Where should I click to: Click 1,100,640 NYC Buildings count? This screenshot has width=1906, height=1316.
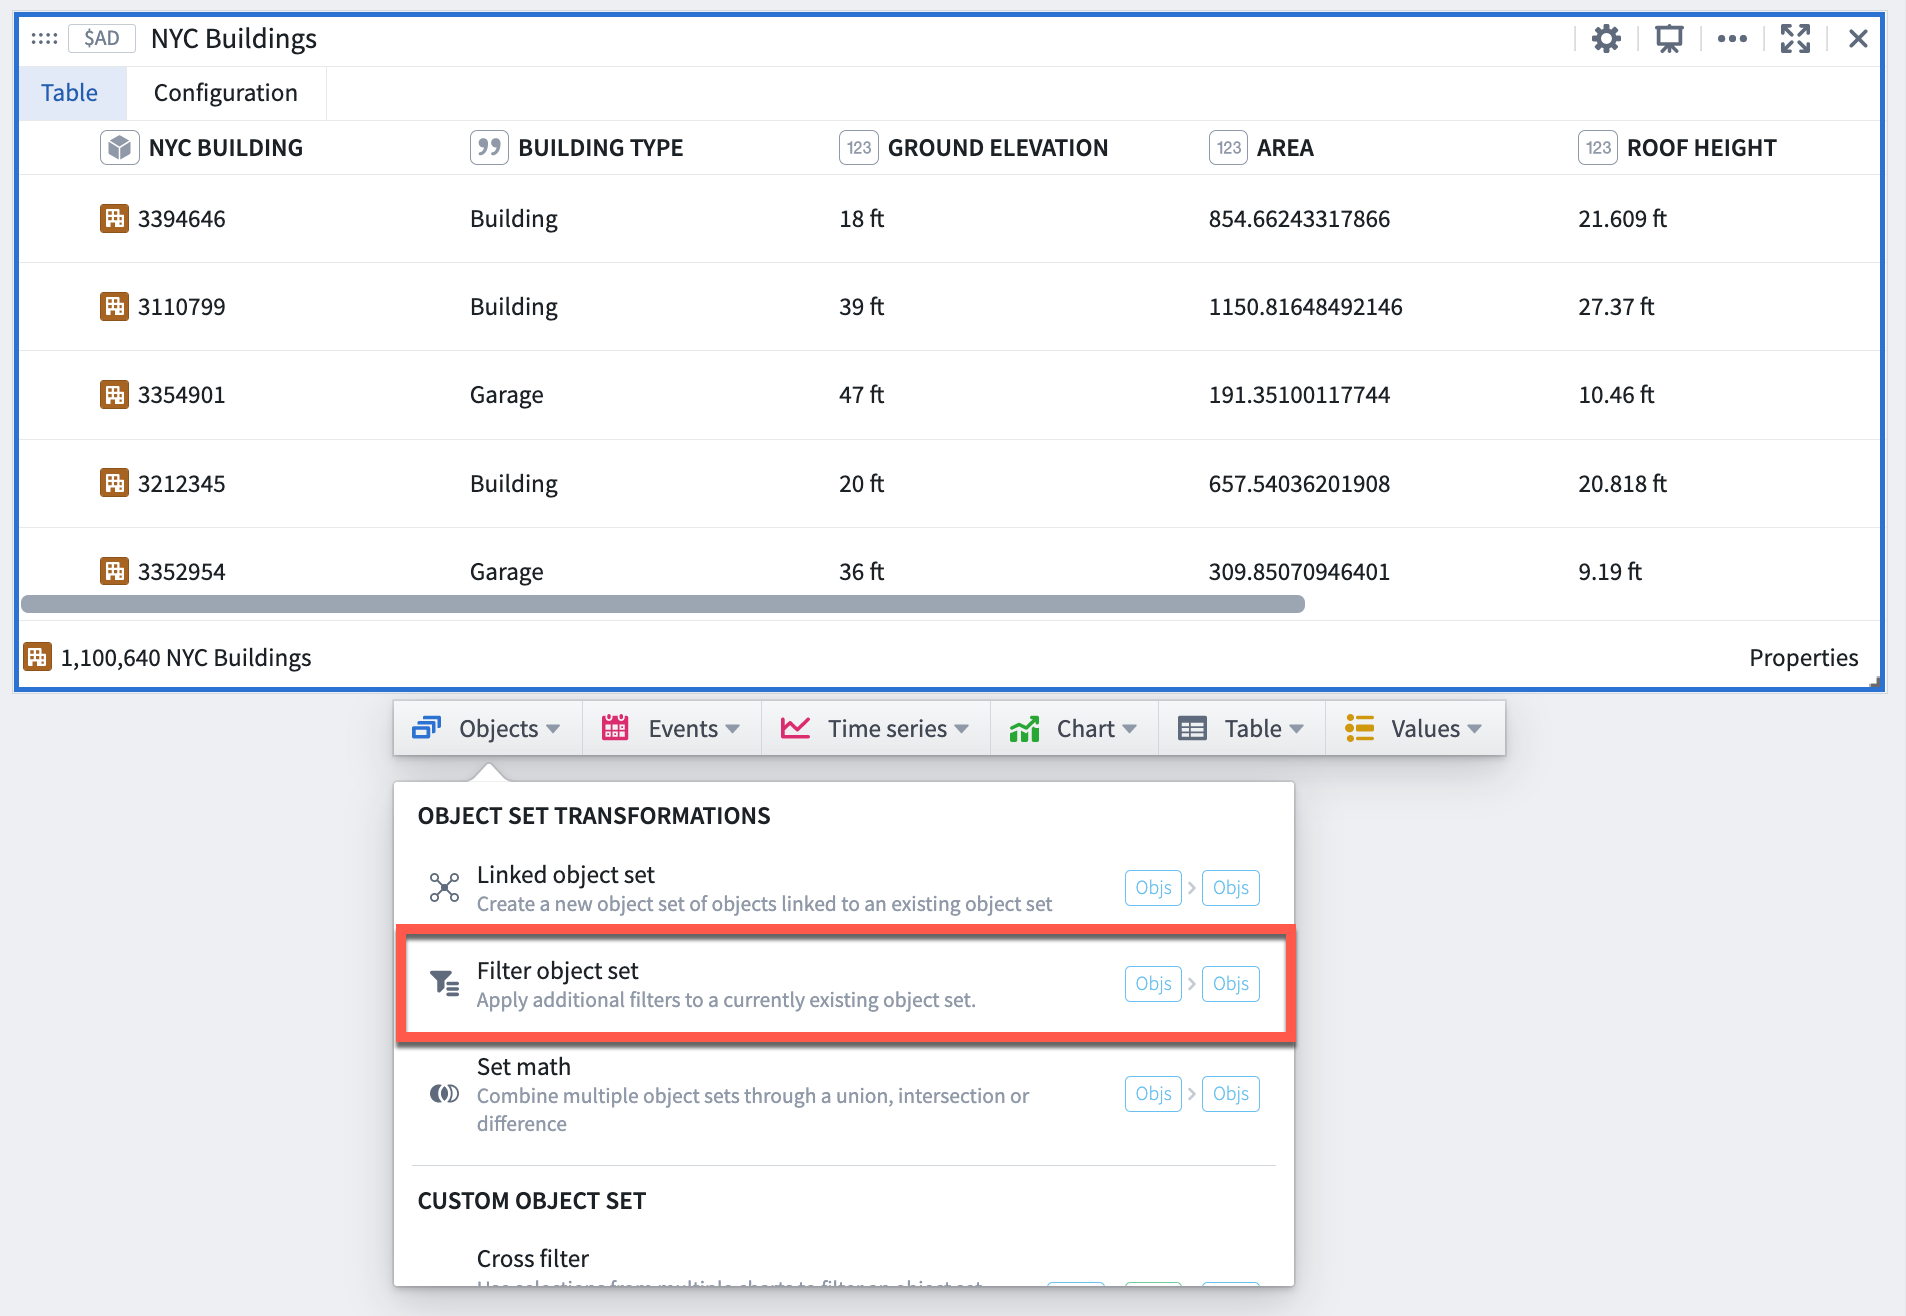click(186, 658)
